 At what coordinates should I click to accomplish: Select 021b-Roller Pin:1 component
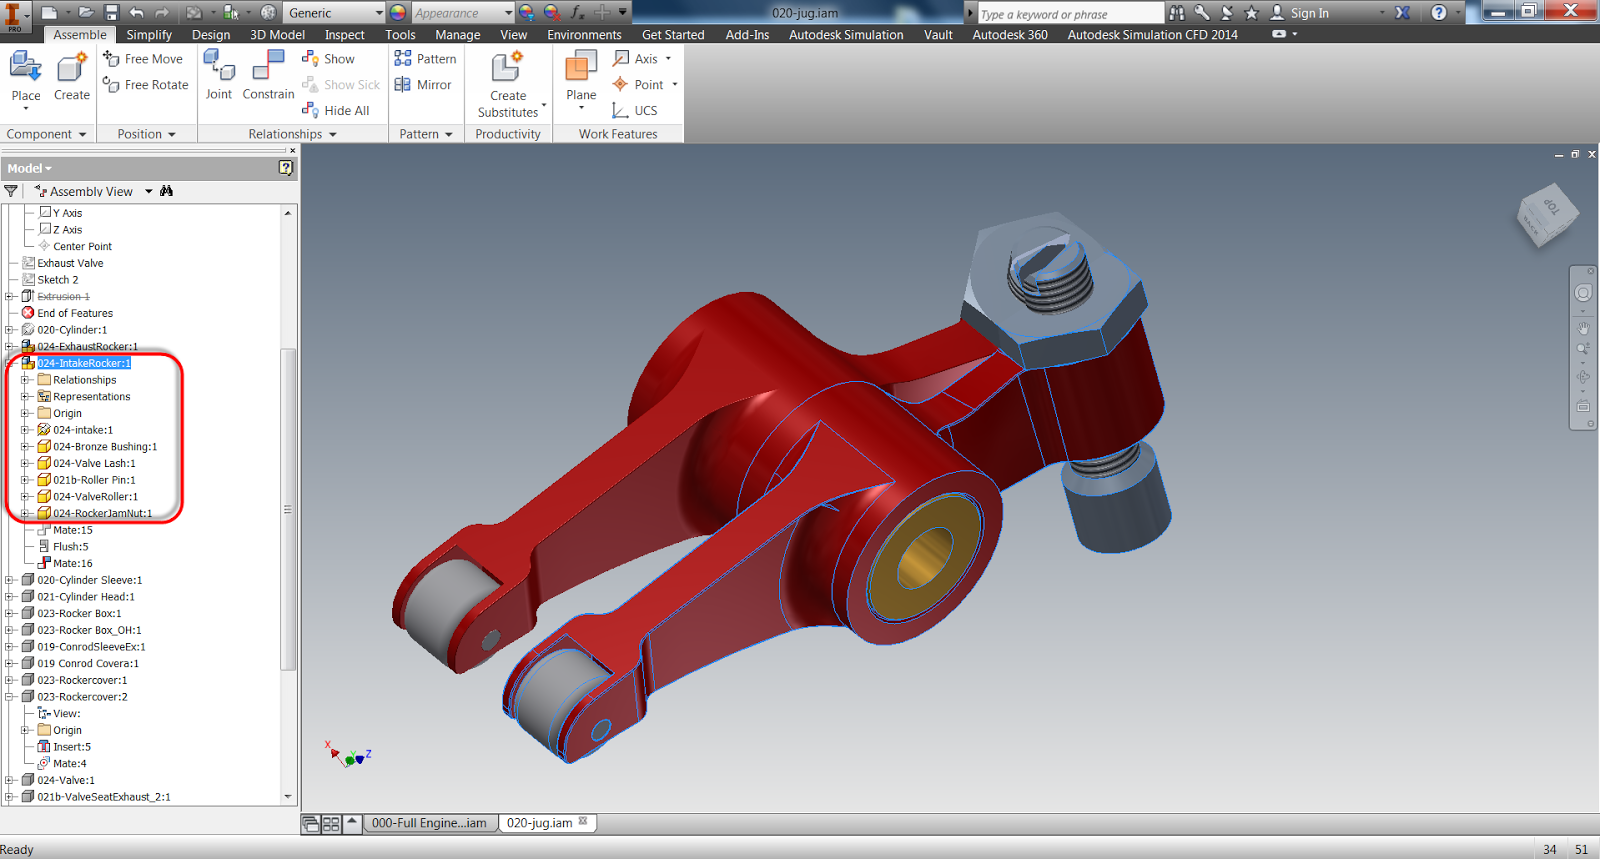[x=94, y=480]
